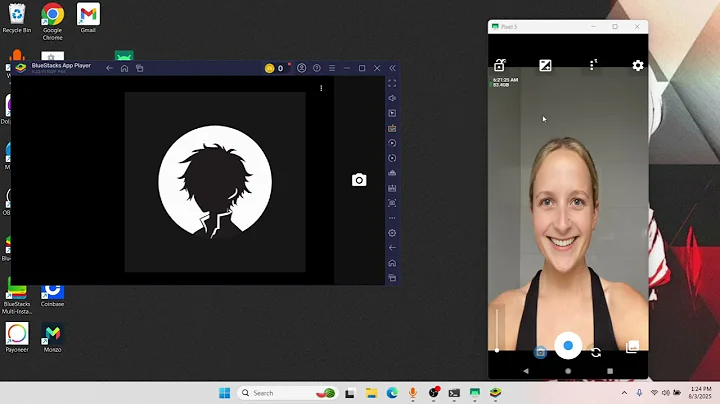
Task: Open the help question mark in BlueStacks
Action: [317, 68]
